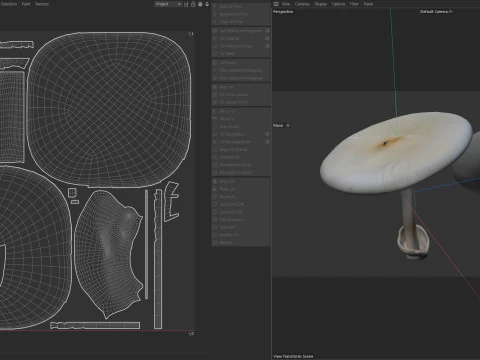Screen dimensions: 480x360
Task: Run the Clear UV Pins command
Action: [x=241, y=22]
